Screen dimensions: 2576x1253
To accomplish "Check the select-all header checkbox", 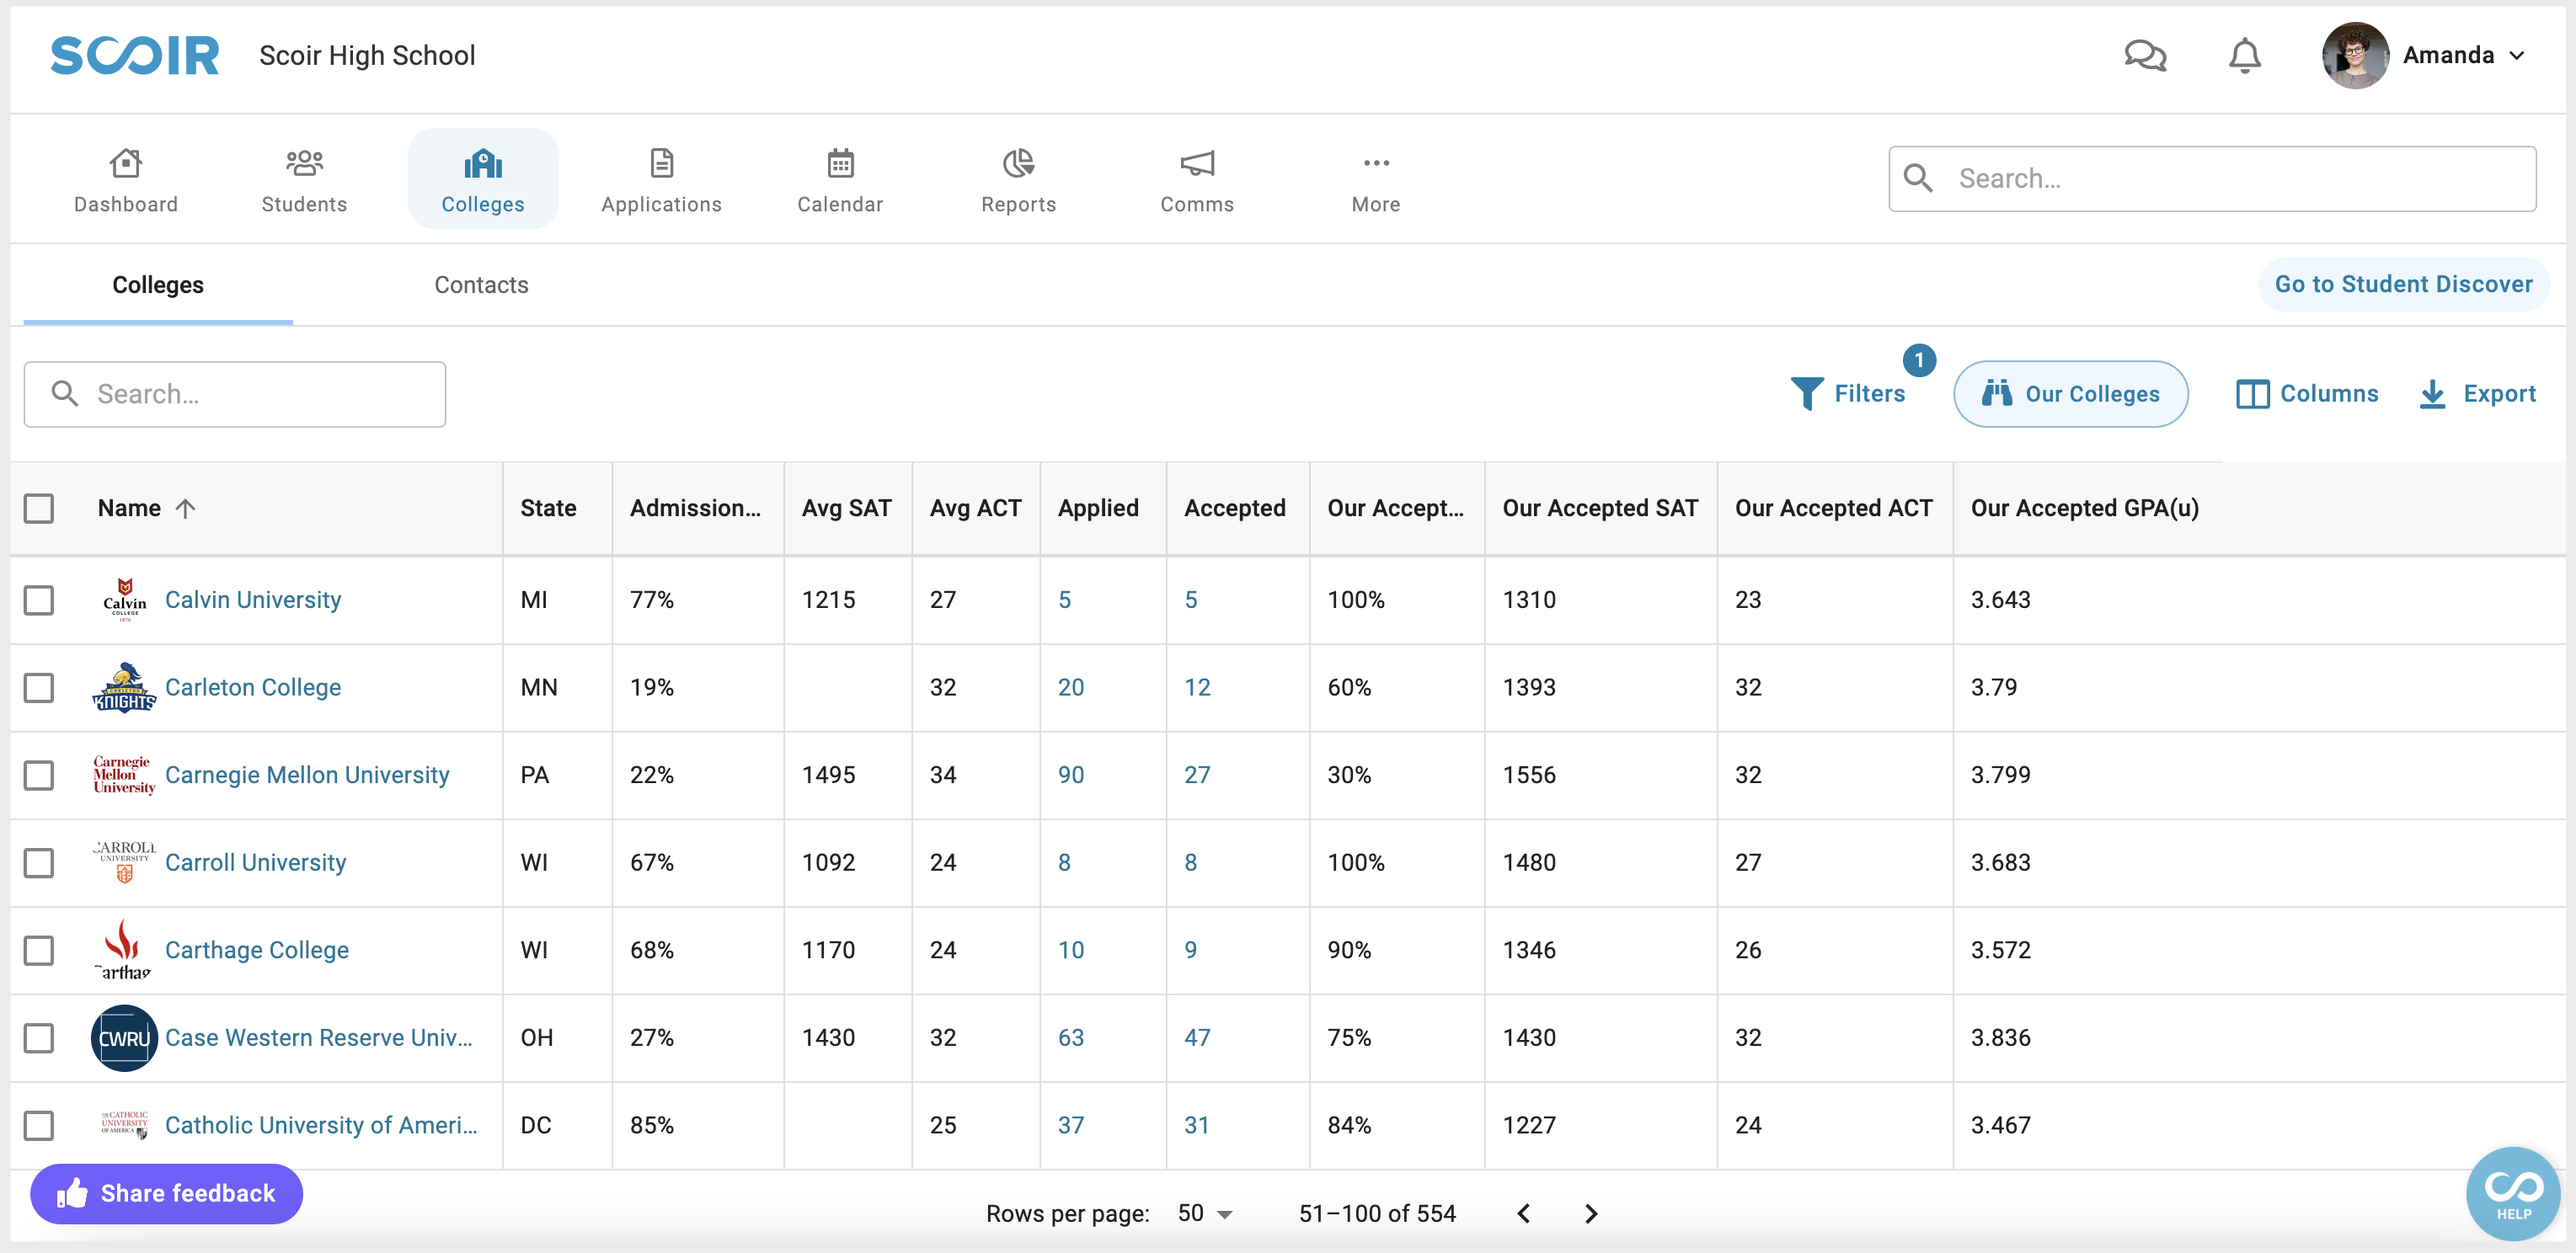I will pos(39,508).
